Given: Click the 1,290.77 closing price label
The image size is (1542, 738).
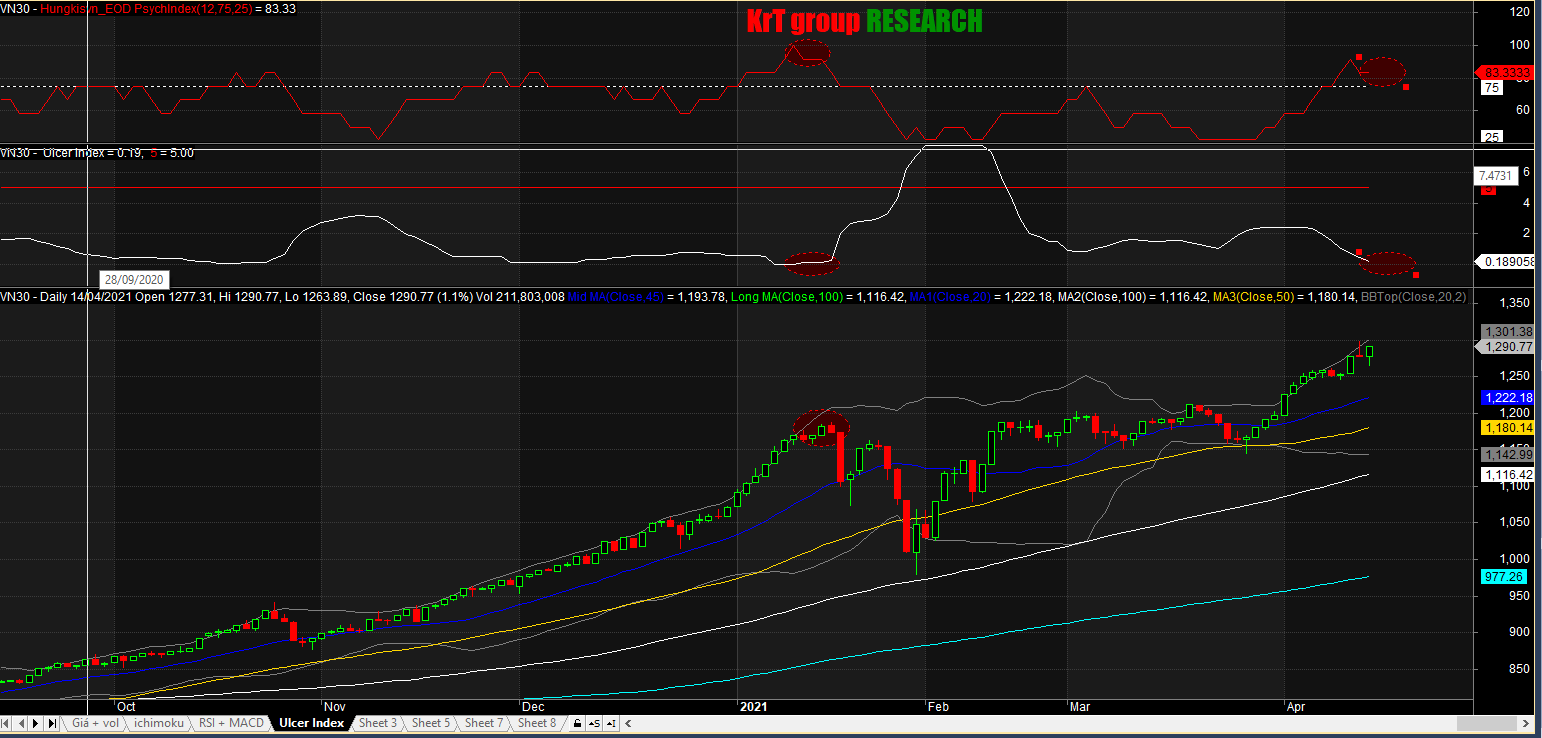Looking at the screenshot, I should pyautogui.click(x=1506, y=347).
